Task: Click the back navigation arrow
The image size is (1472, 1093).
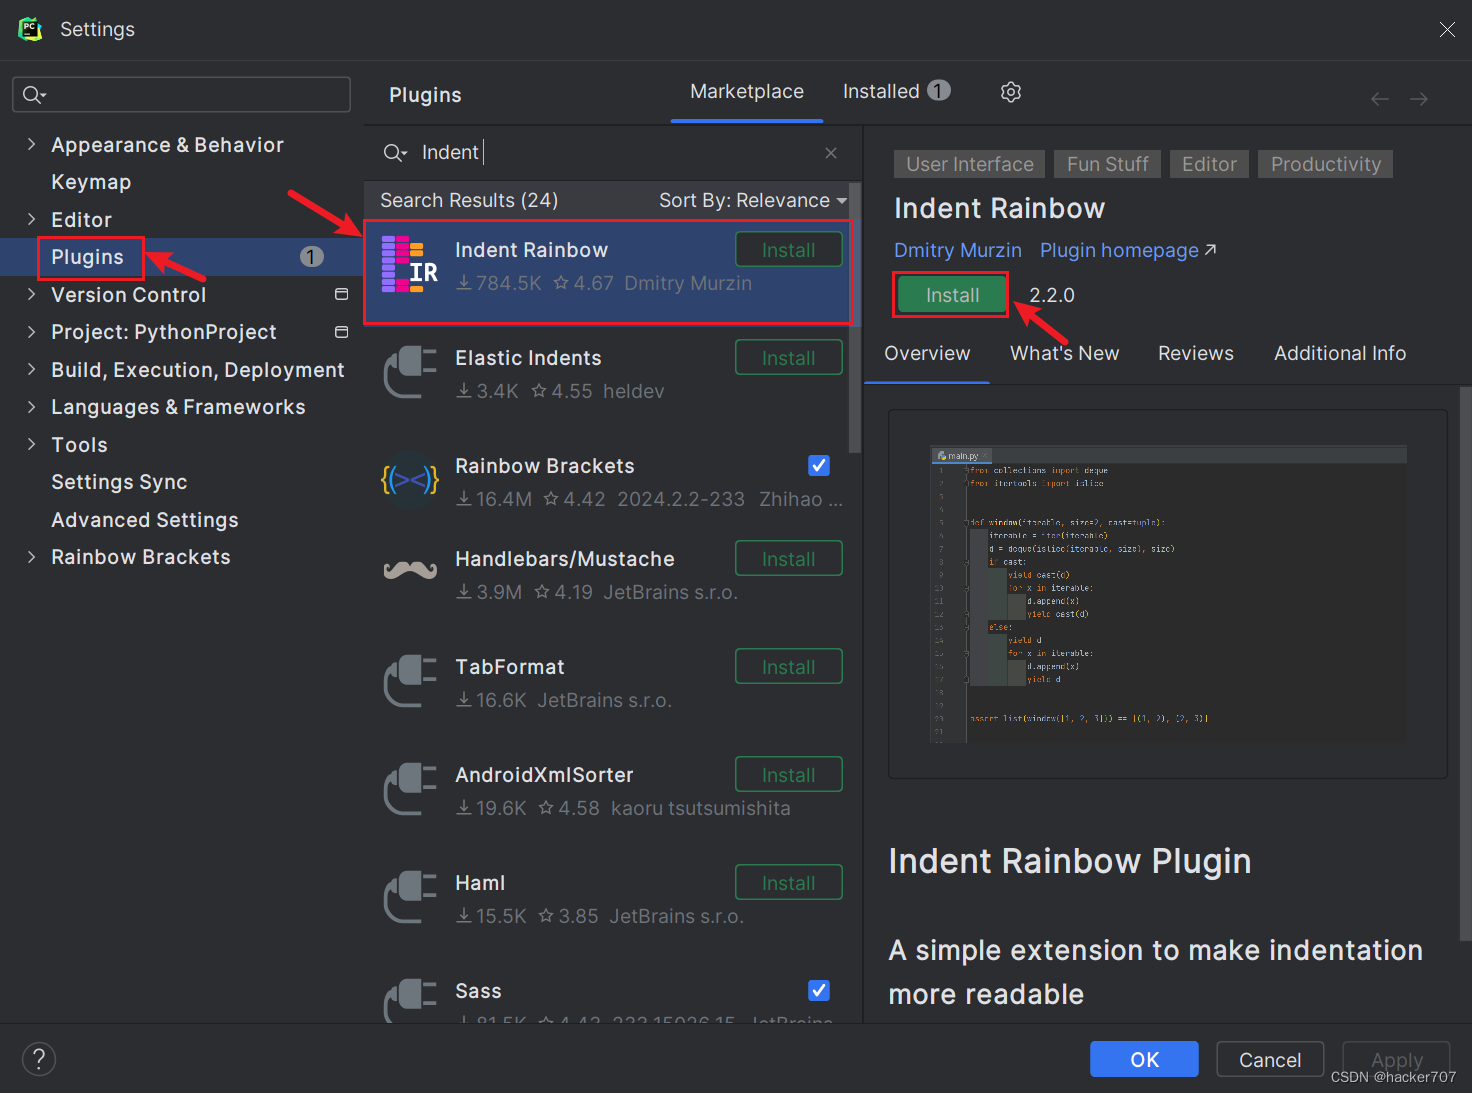Action: tap(1380, 98)
